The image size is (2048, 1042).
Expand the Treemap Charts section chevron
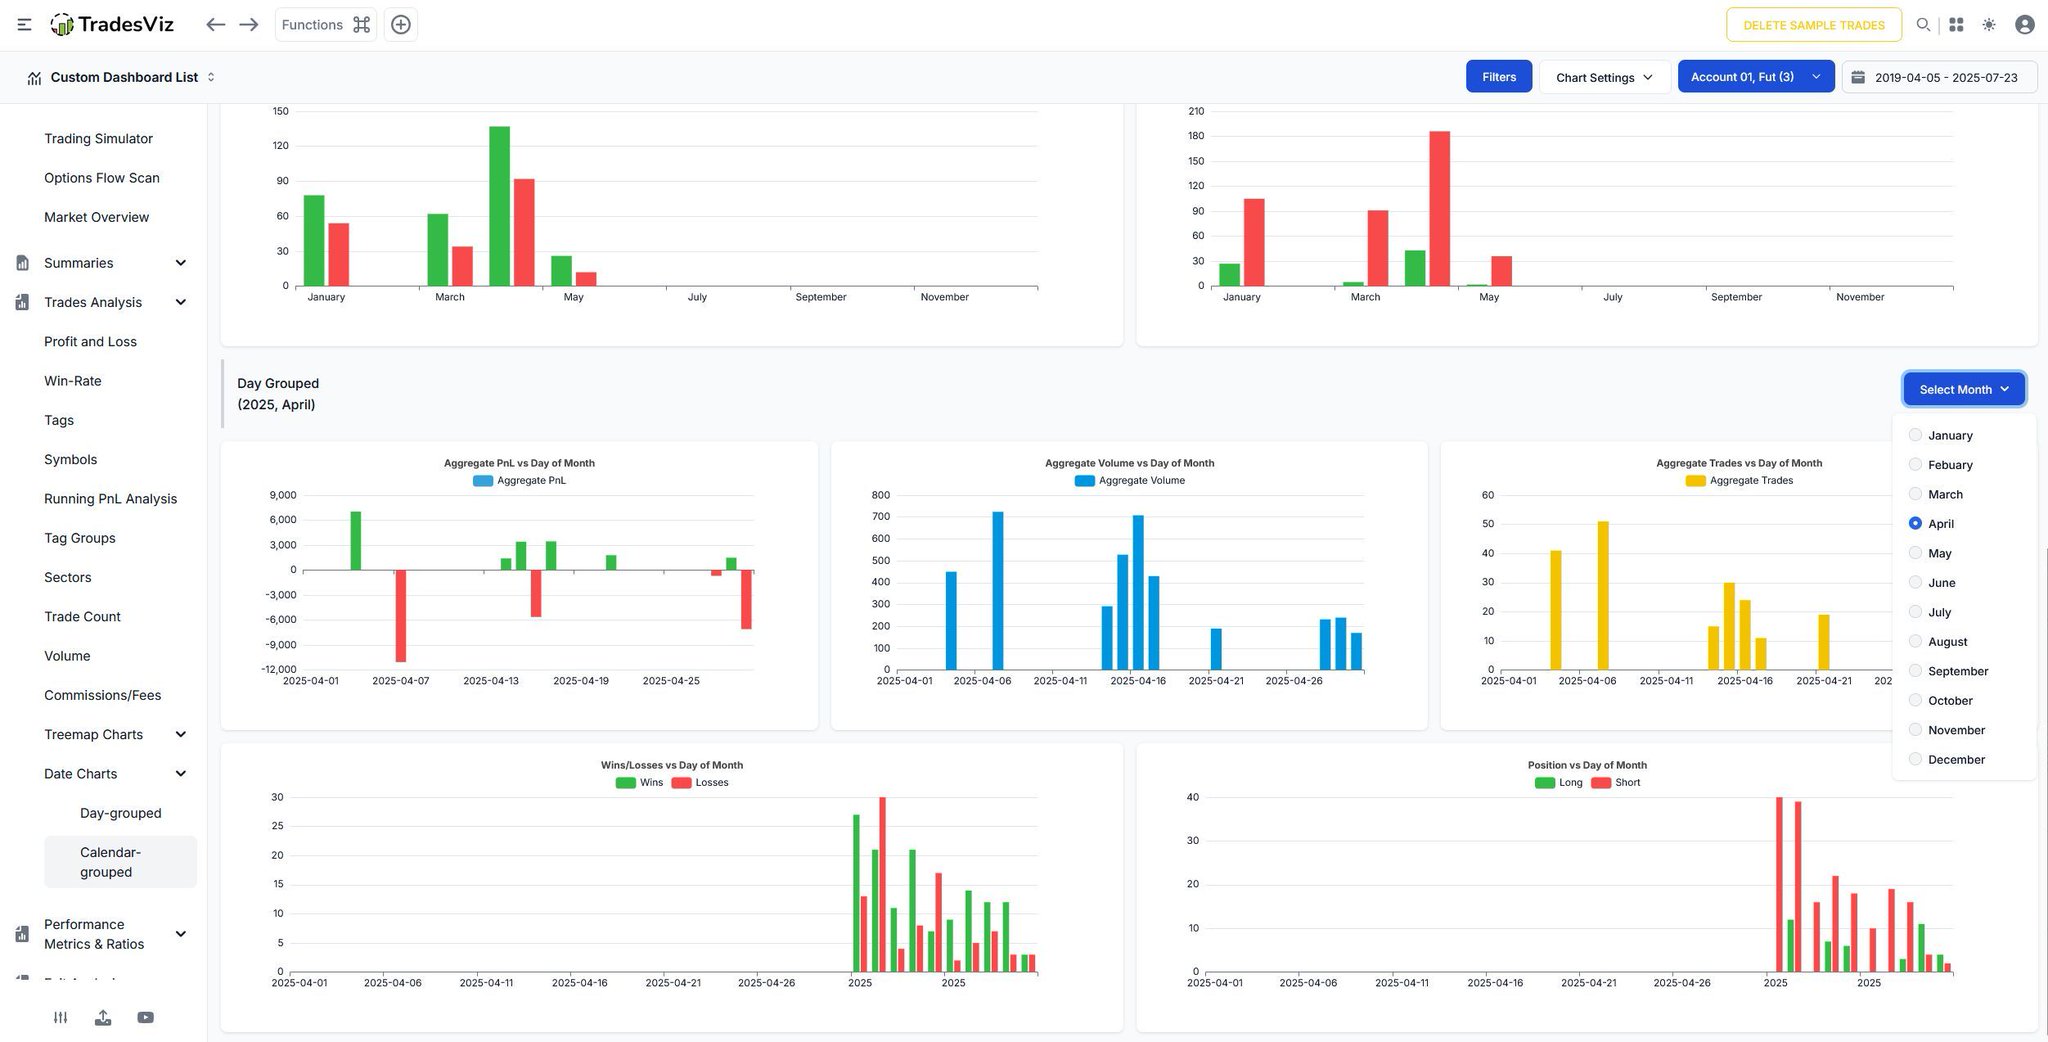(x=181, y=734)
